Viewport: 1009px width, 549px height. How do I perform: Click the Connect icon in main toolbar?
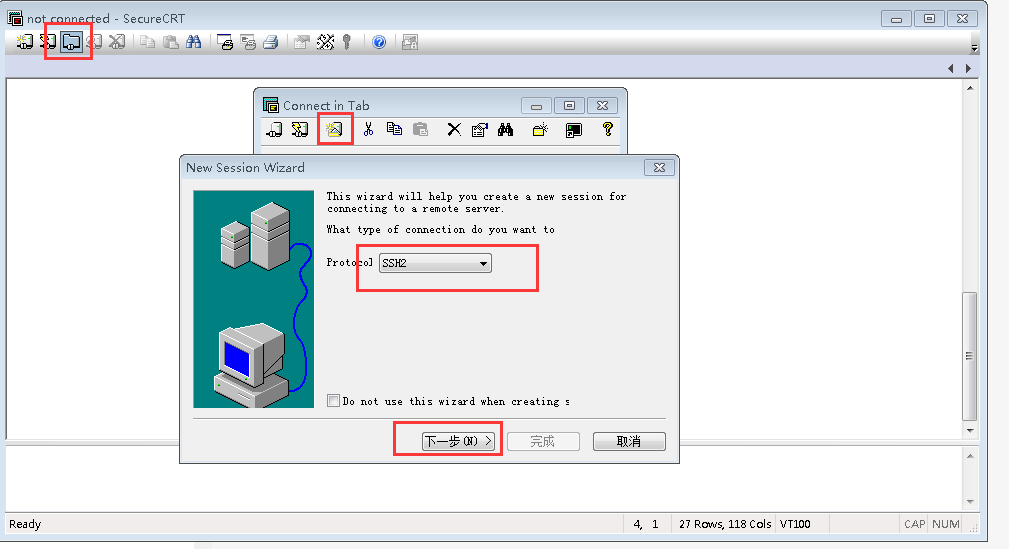tap(24, 42)
